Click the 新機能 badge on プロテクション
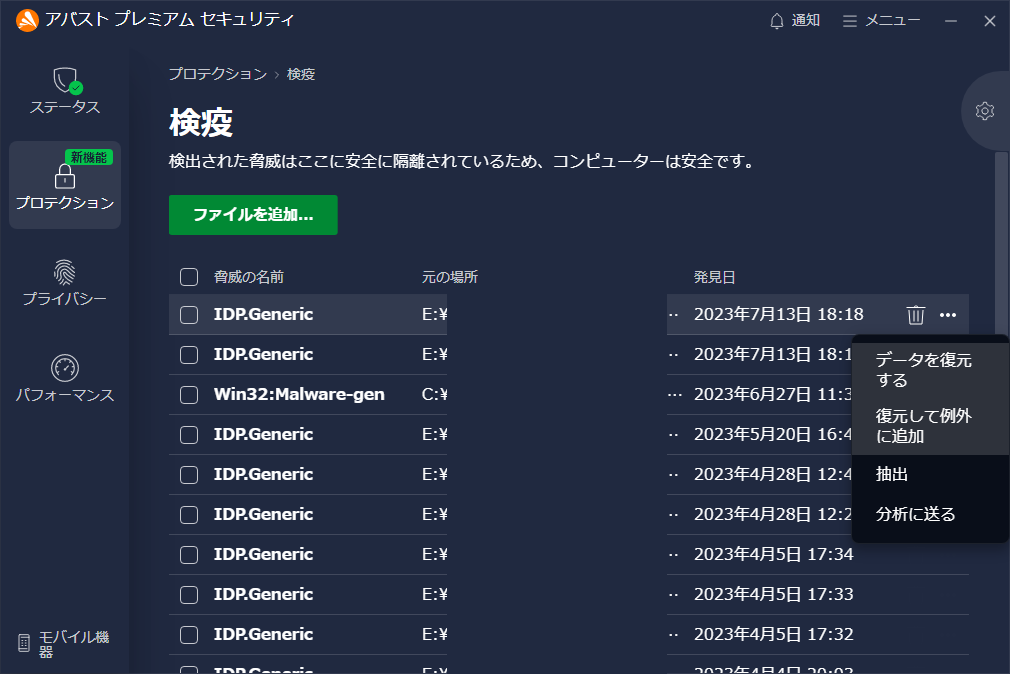 click(89, 157)
